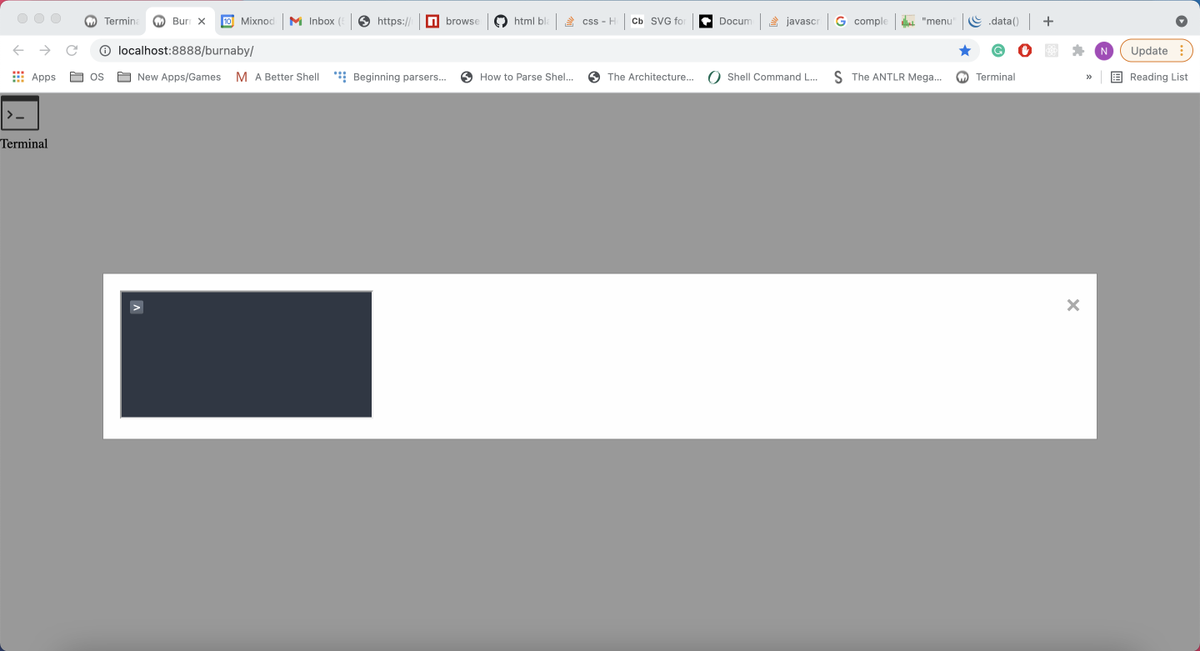This screenshot has width=1200, height=651.
Task: Switch to the 'browse' npm tab
Action: [x=453, y=20]
